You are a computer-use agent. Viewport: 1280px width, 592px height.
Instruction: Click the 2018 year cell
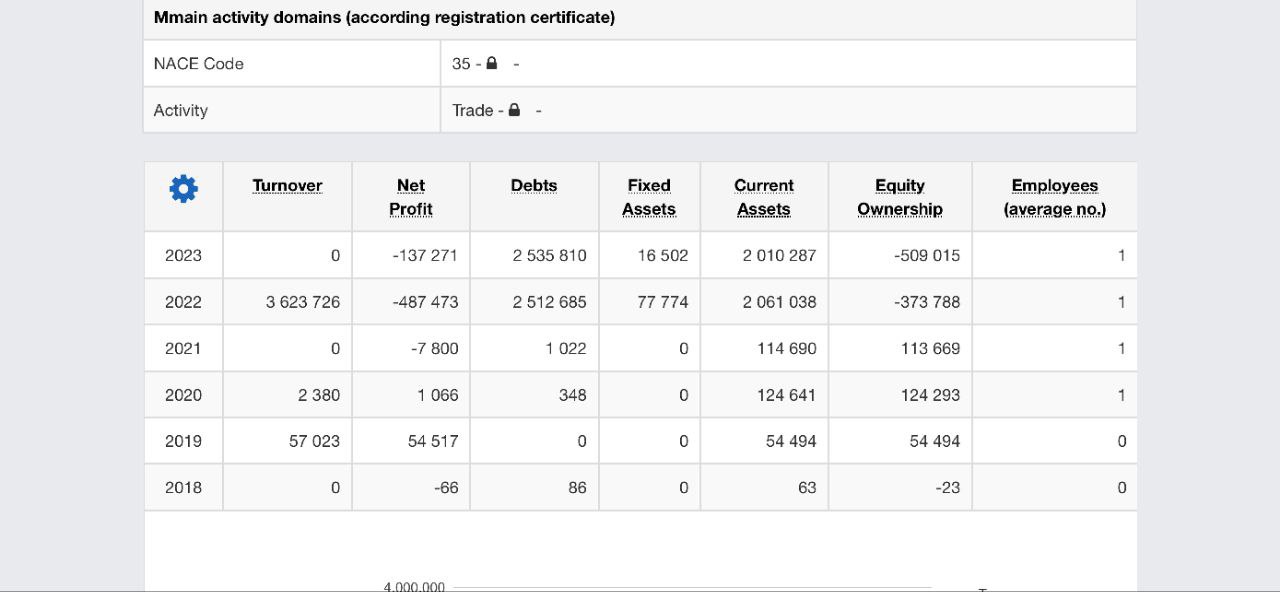pyautogui.click(x=183, y=487)
